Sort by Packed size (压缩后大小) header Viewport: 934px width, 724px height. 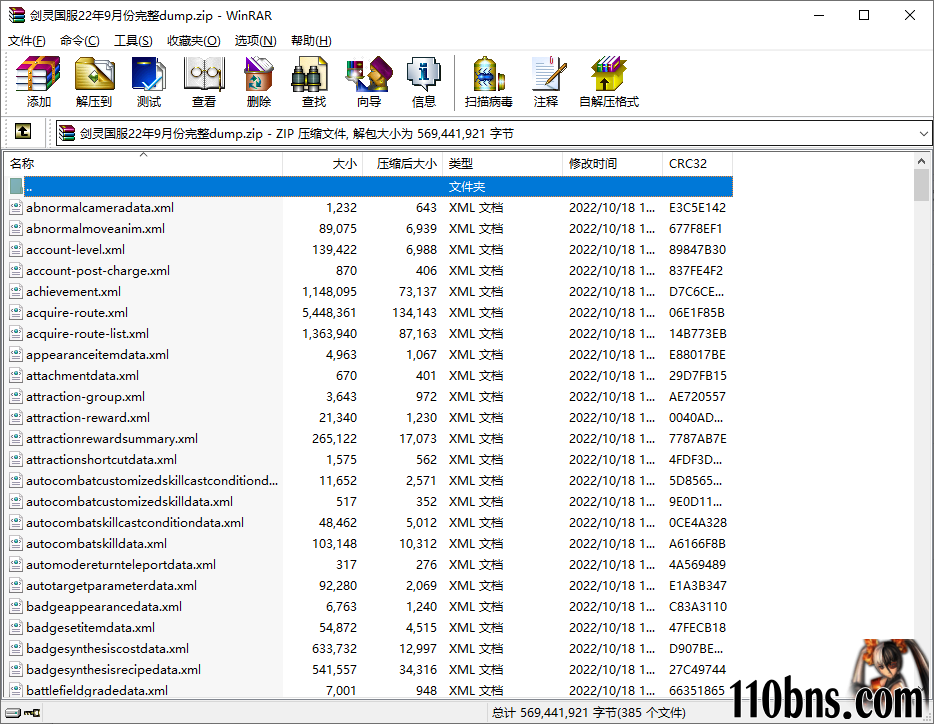(402, 163)
